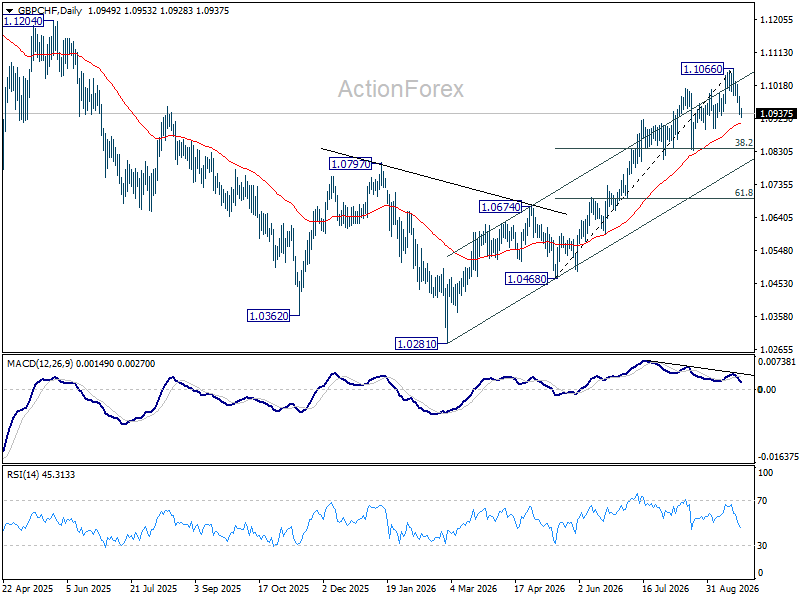Click the 1.07970 price label
Image resolution: width=800 pixels, height=600 pixels.
click(350, 164)
